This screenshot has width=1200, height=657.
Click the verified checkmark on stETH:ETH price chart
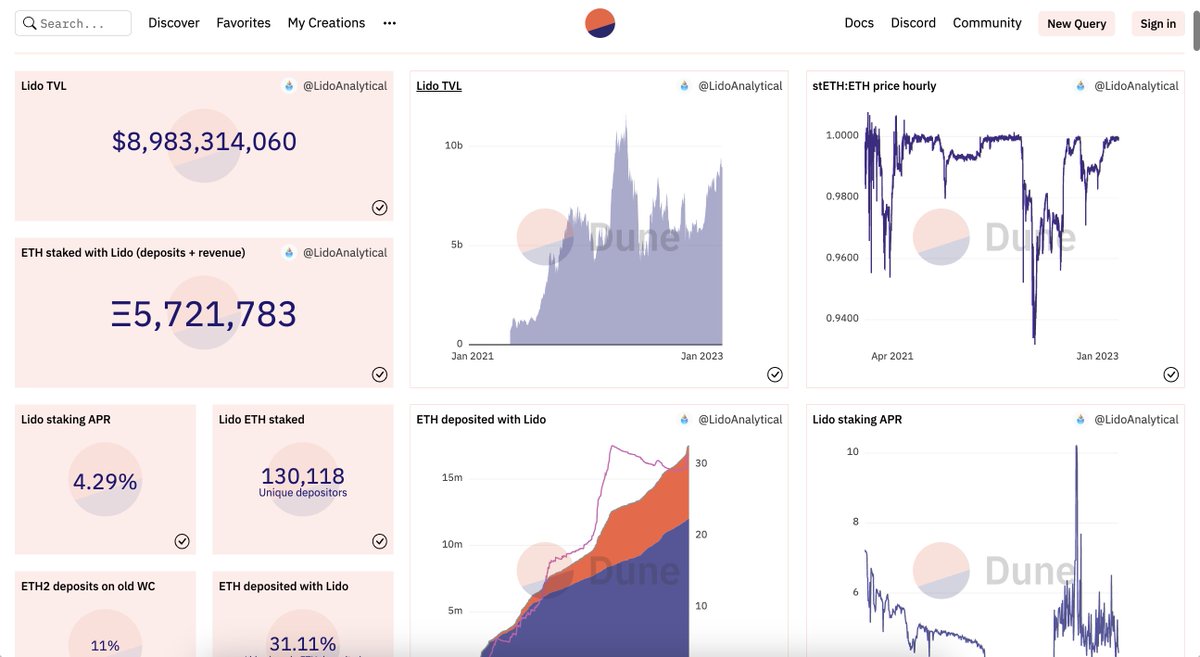(x=1171, y=375)
